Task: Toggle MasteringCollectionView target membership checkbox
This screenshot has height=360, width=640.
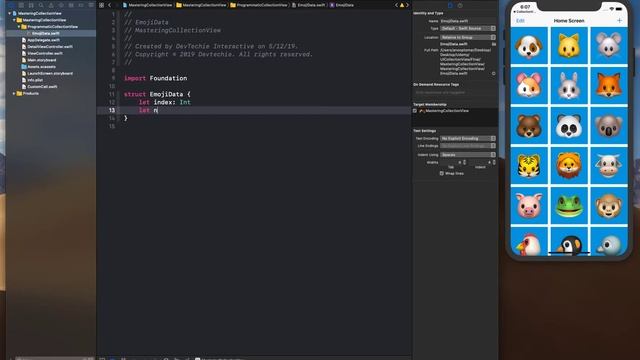Action: click(415, 111)
